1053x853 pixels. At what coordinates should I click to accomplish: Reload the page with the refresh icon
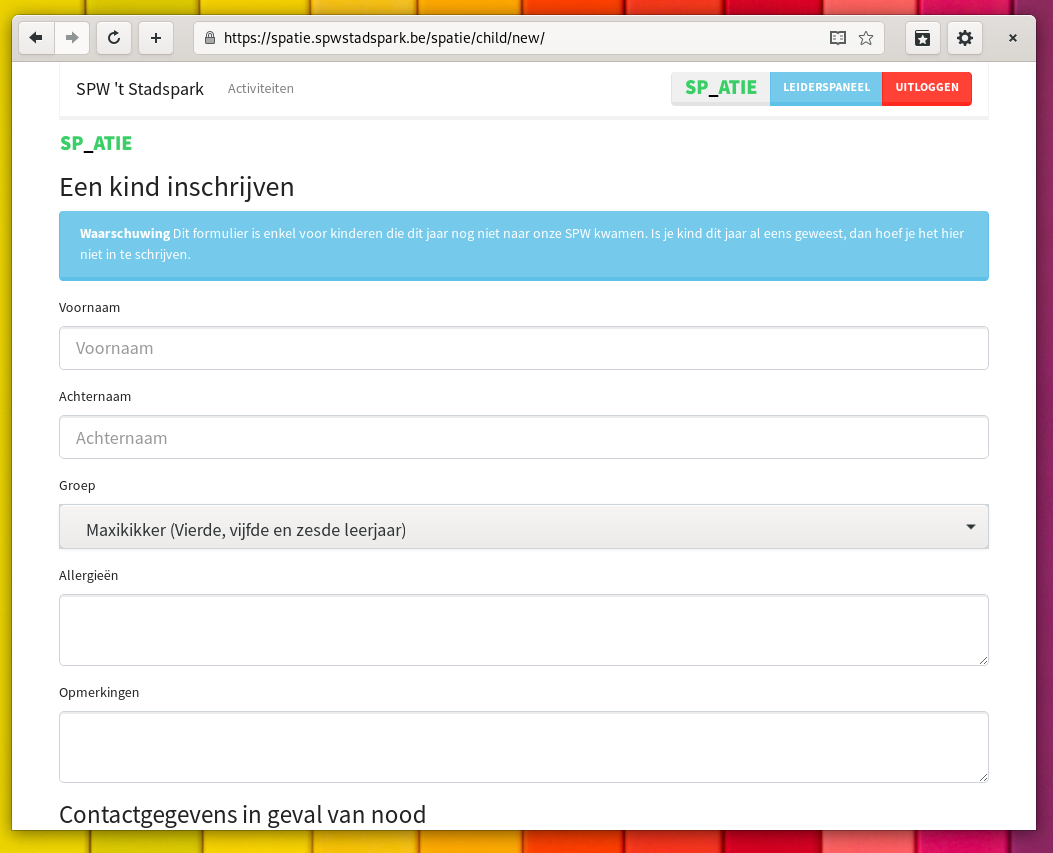[x=114, y=38]
